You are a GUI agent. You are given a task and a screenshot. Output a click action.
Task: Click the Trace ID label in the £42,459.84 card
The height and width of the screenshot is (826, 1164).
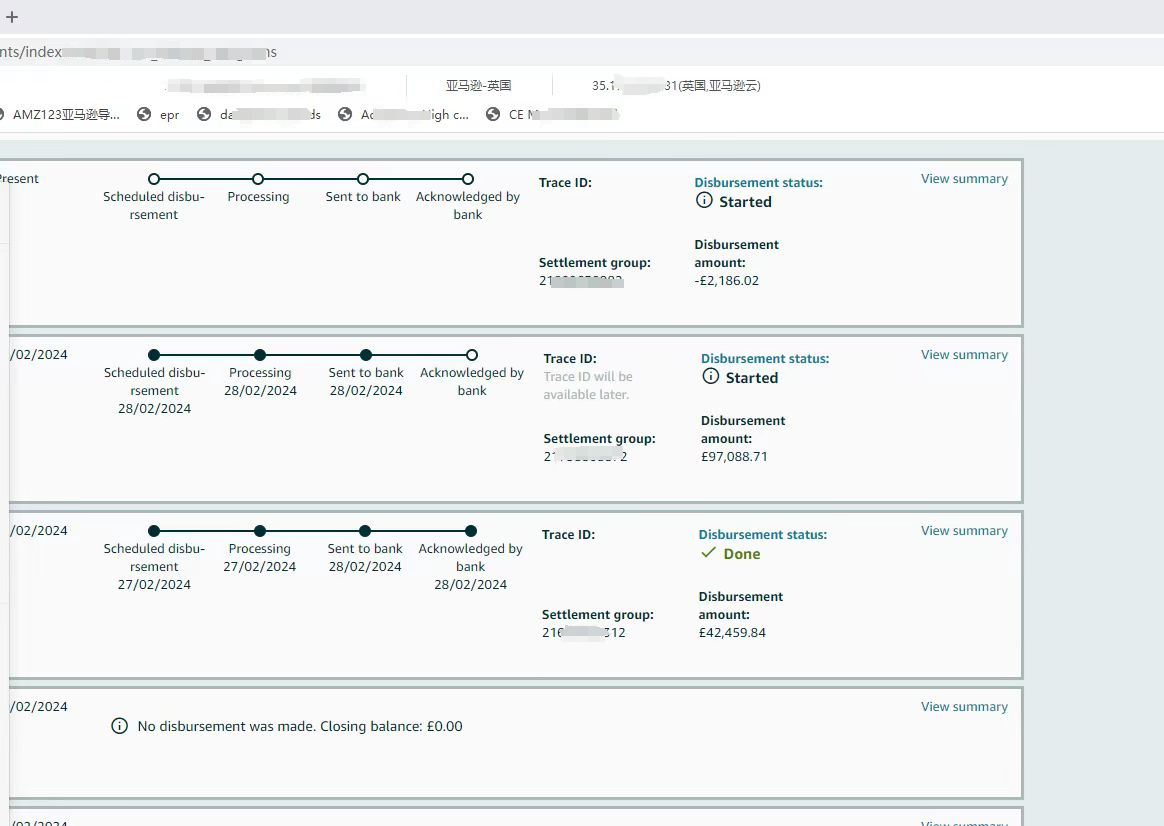click(569, 534)
